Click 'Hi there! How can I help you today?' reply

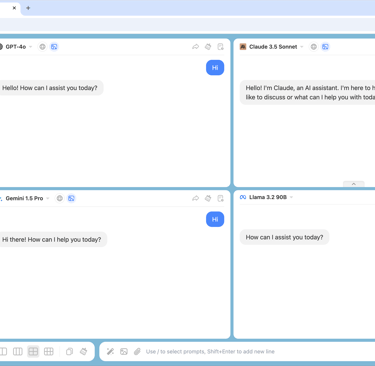[52, 240]
